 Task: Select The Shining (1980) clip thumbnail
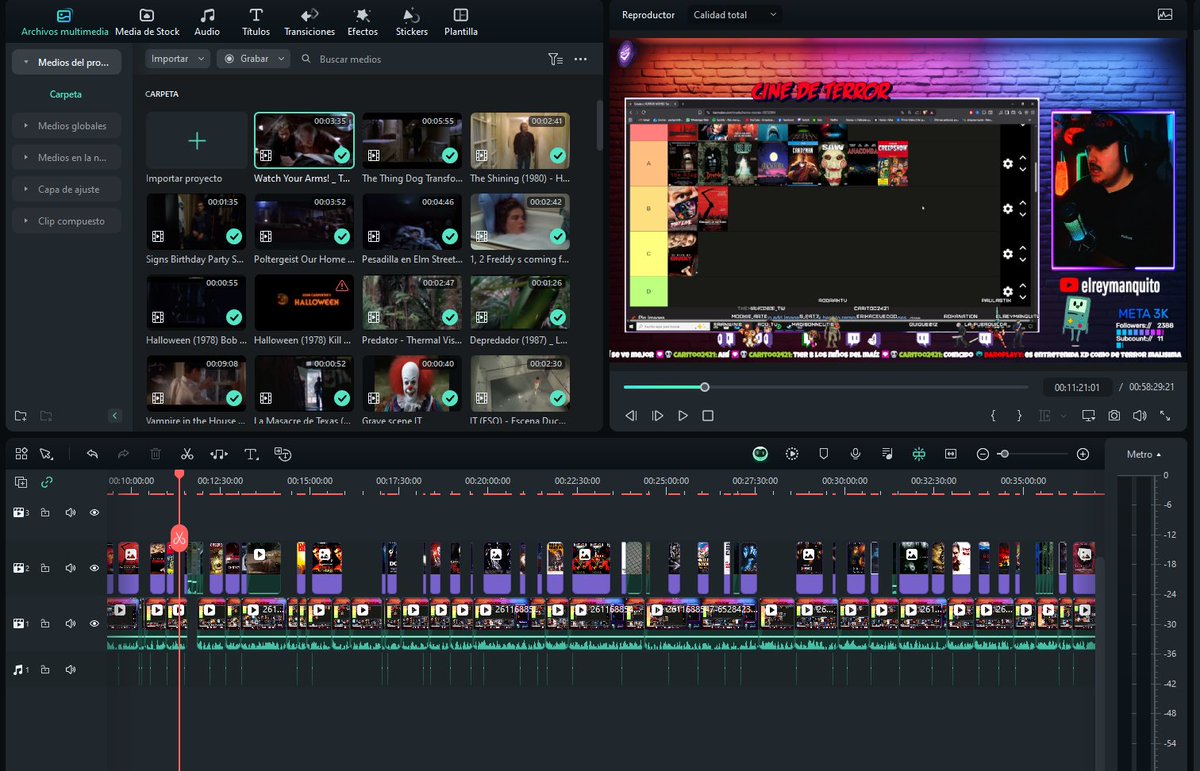pyautogui.click(x=520, y=140)
